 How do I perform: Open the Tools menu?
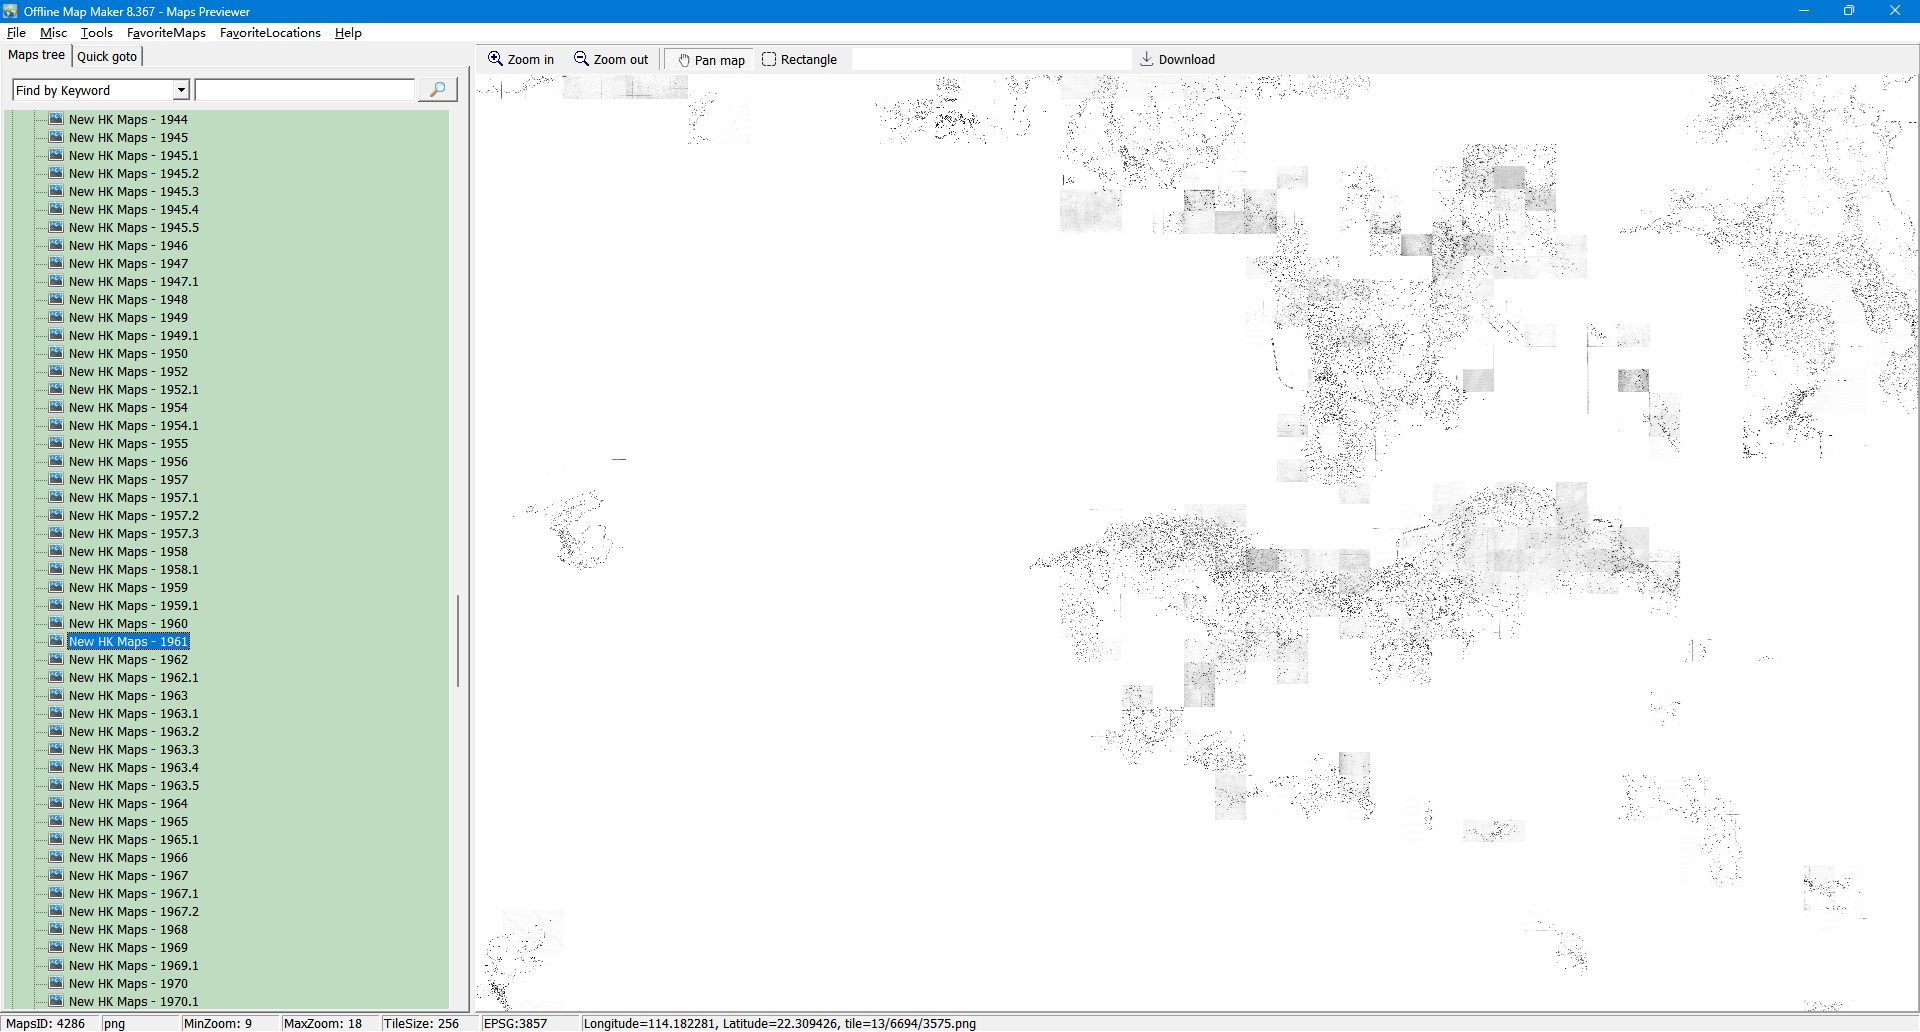[x=96, y=33]
